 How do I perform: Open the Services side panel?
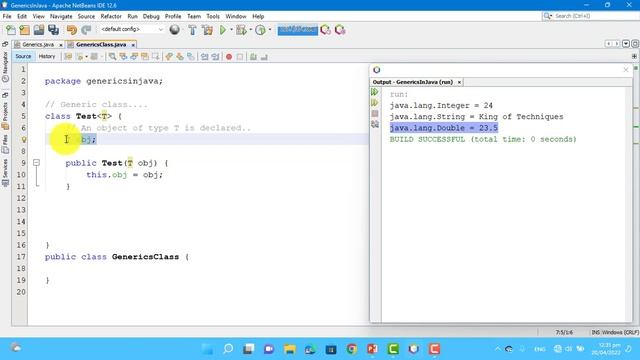(x=5, y=172)
